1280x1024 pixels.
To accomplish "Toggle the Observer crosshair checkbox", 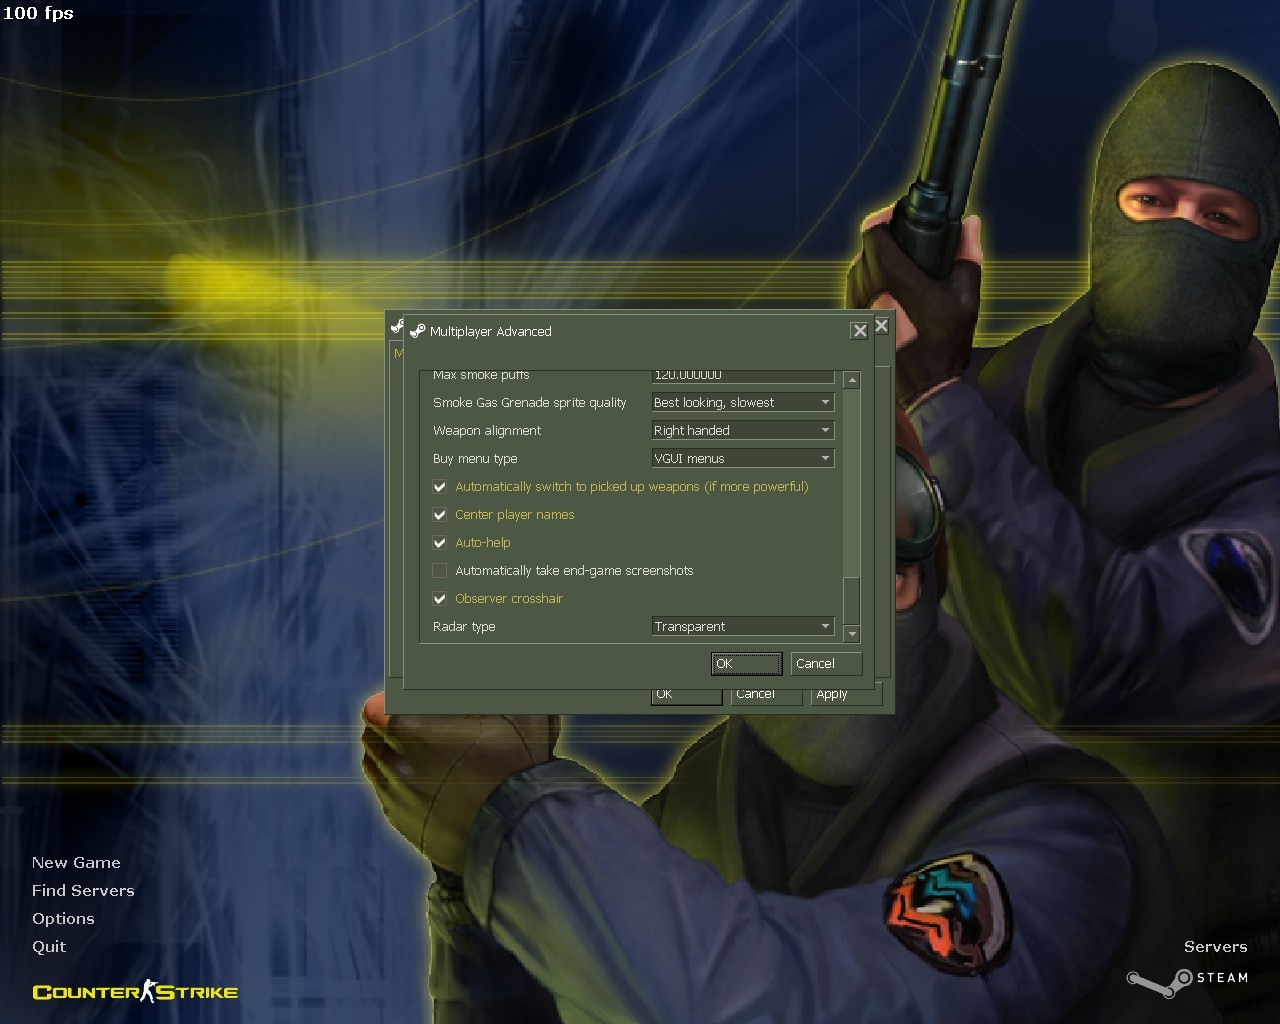I will [x=440, y=599].
